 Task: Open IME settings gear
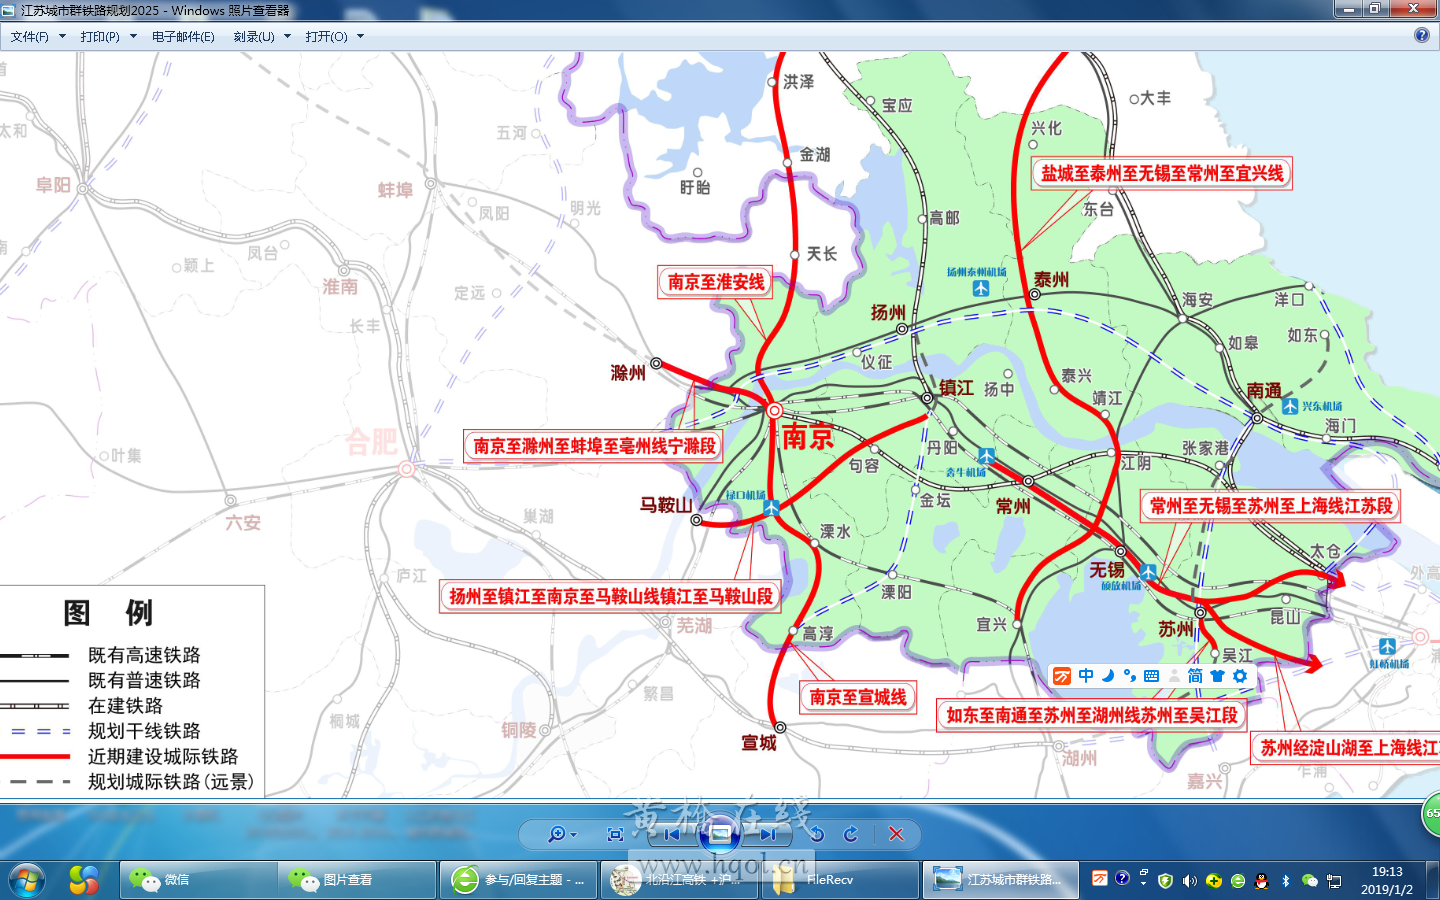1240,676
